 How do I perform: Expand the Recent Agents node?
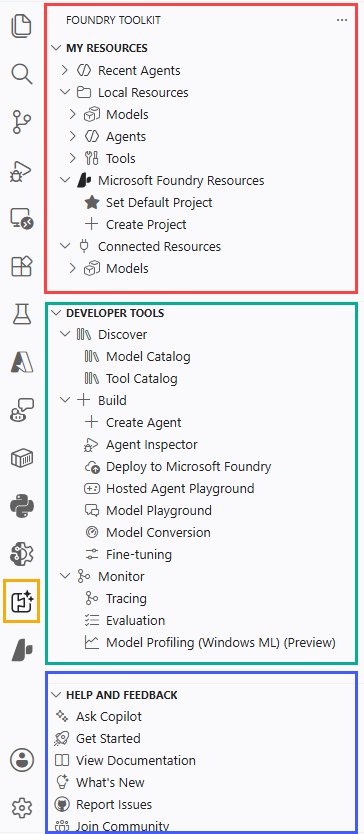point(64,70)
